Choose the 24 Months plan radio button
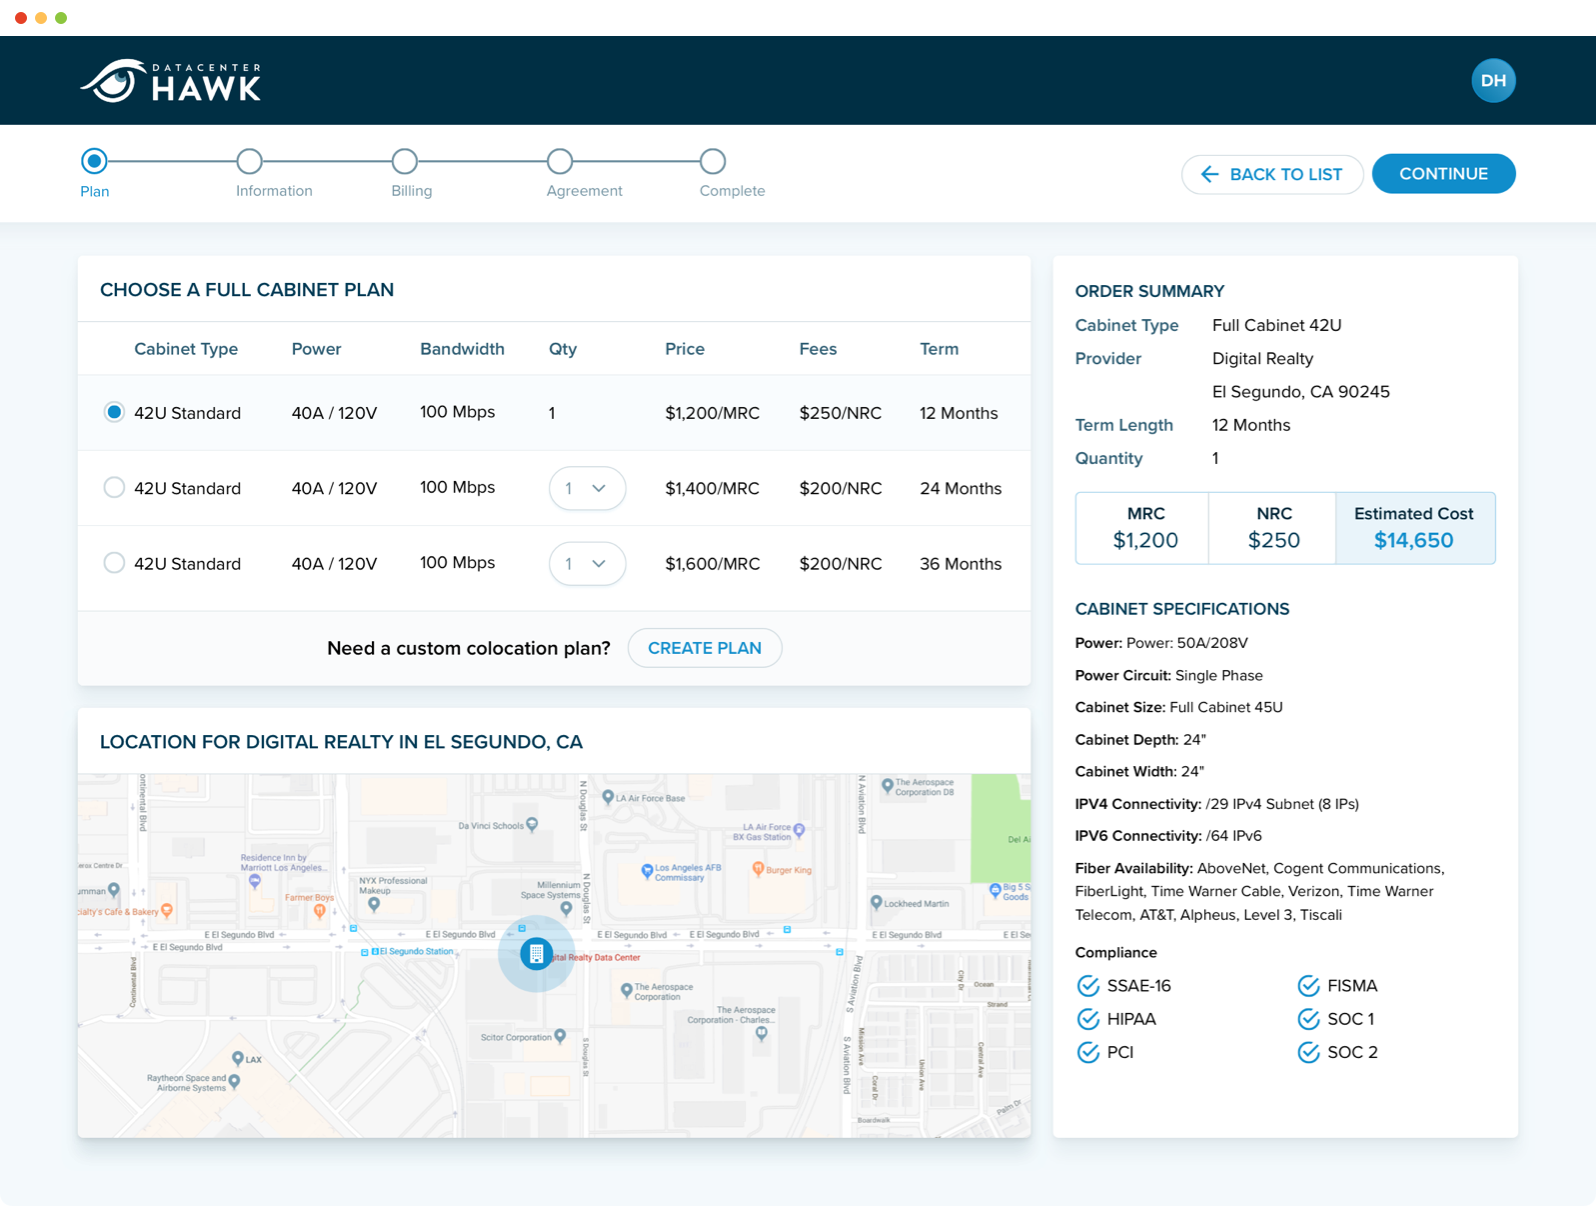The height and width of the screenshot is (1206, 1596). (x=114, y=487)
